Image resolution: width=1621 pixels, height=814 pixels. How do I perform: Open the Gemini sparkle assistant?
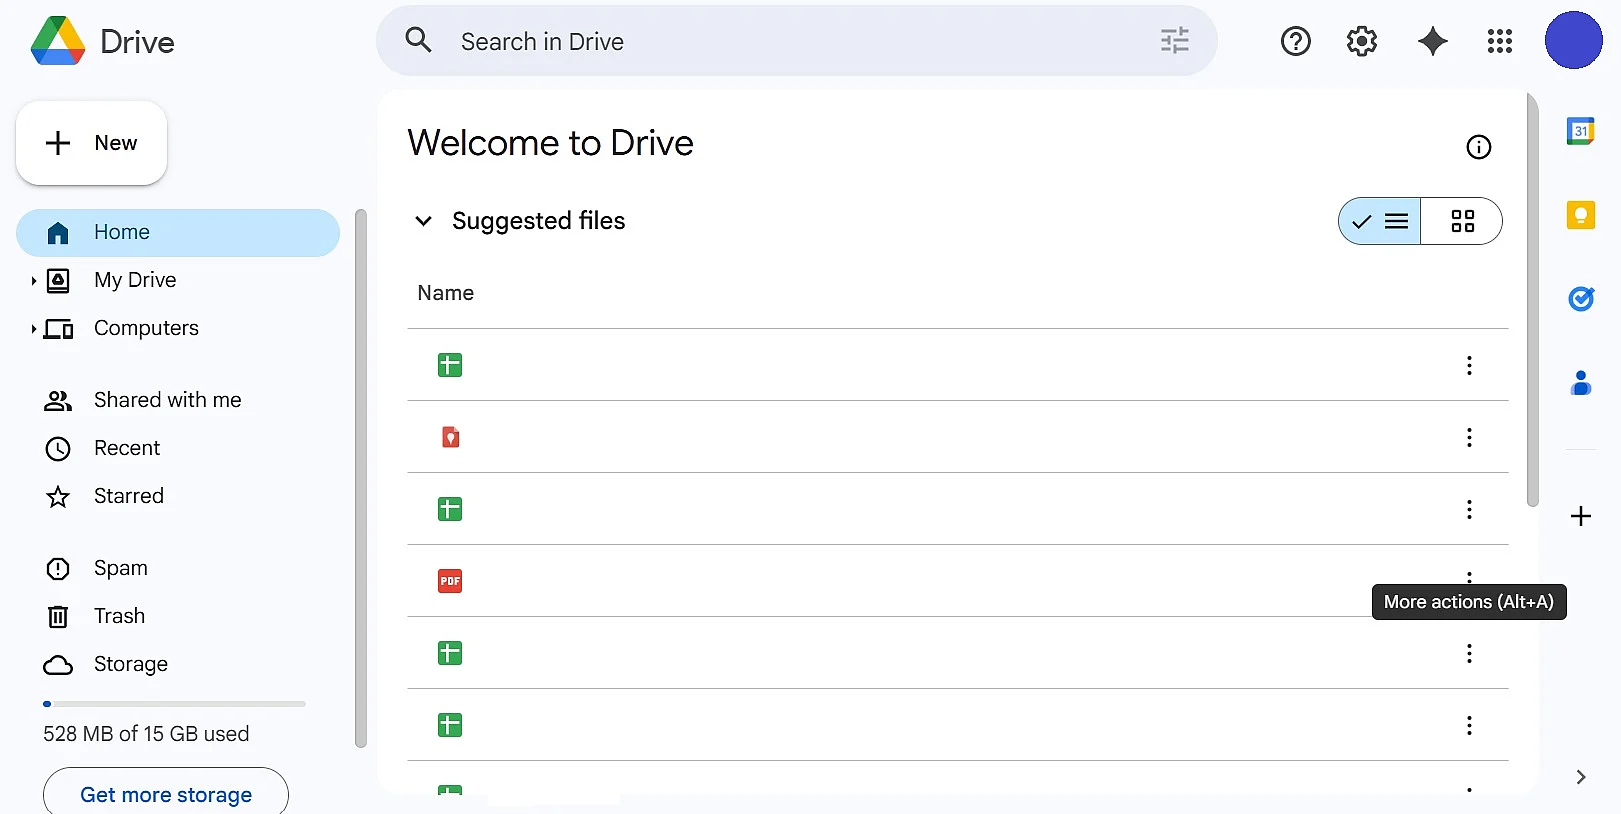(x=1433, y=41)
